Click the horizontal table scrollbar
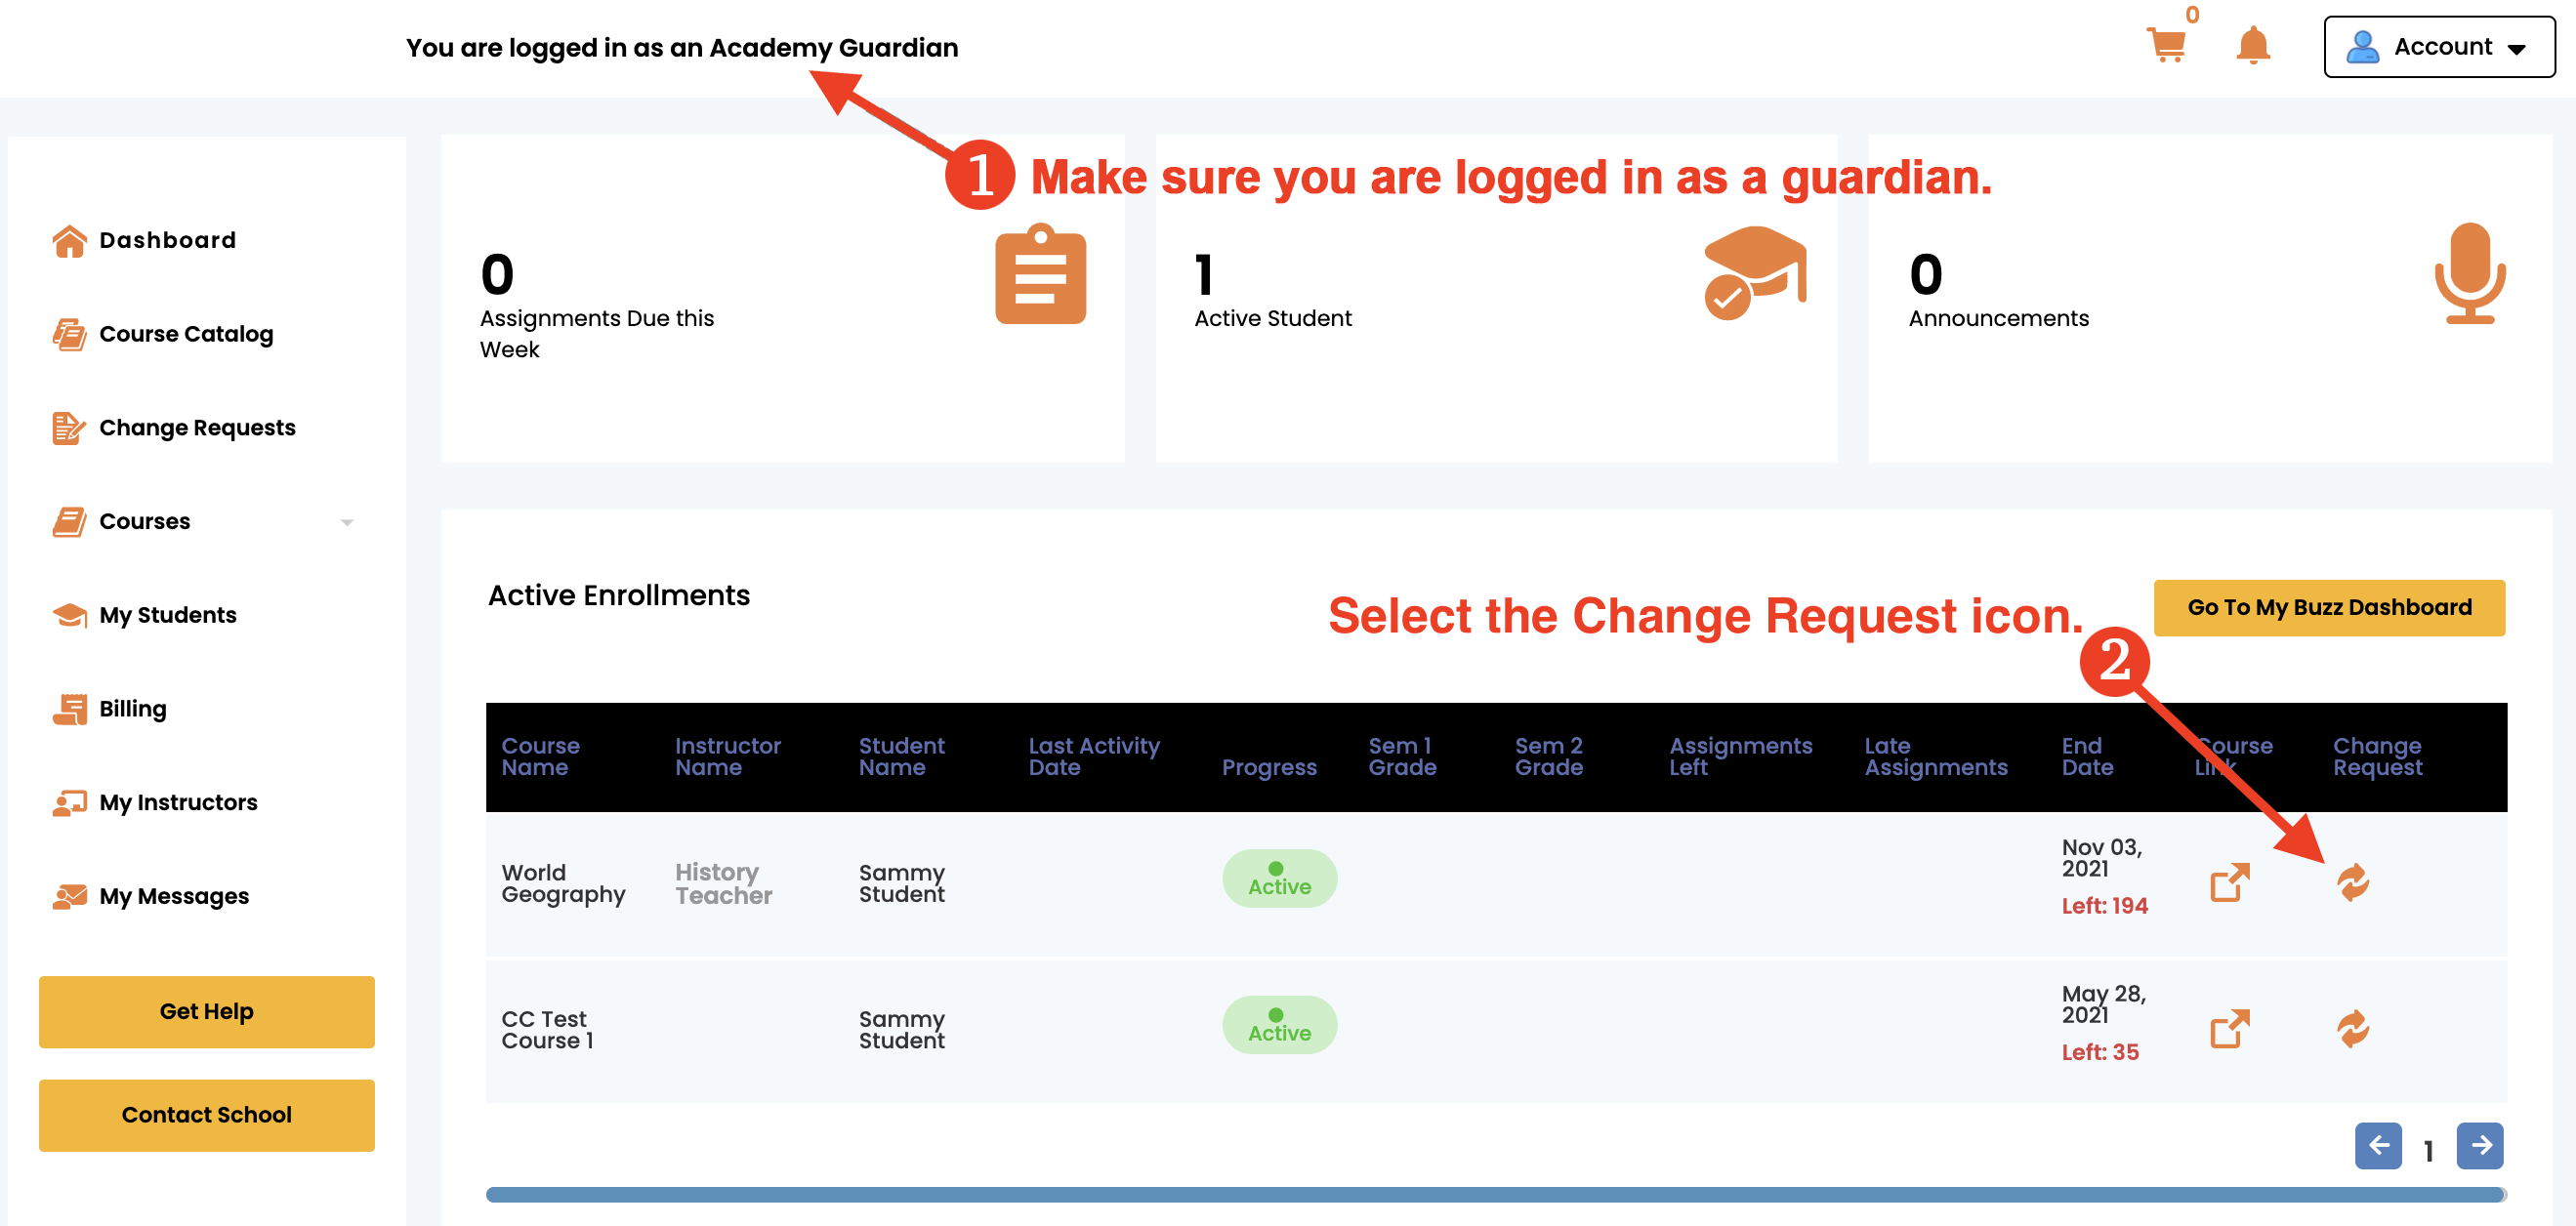This screenshot has width=2576, height=1226. pos(1494,1194)
